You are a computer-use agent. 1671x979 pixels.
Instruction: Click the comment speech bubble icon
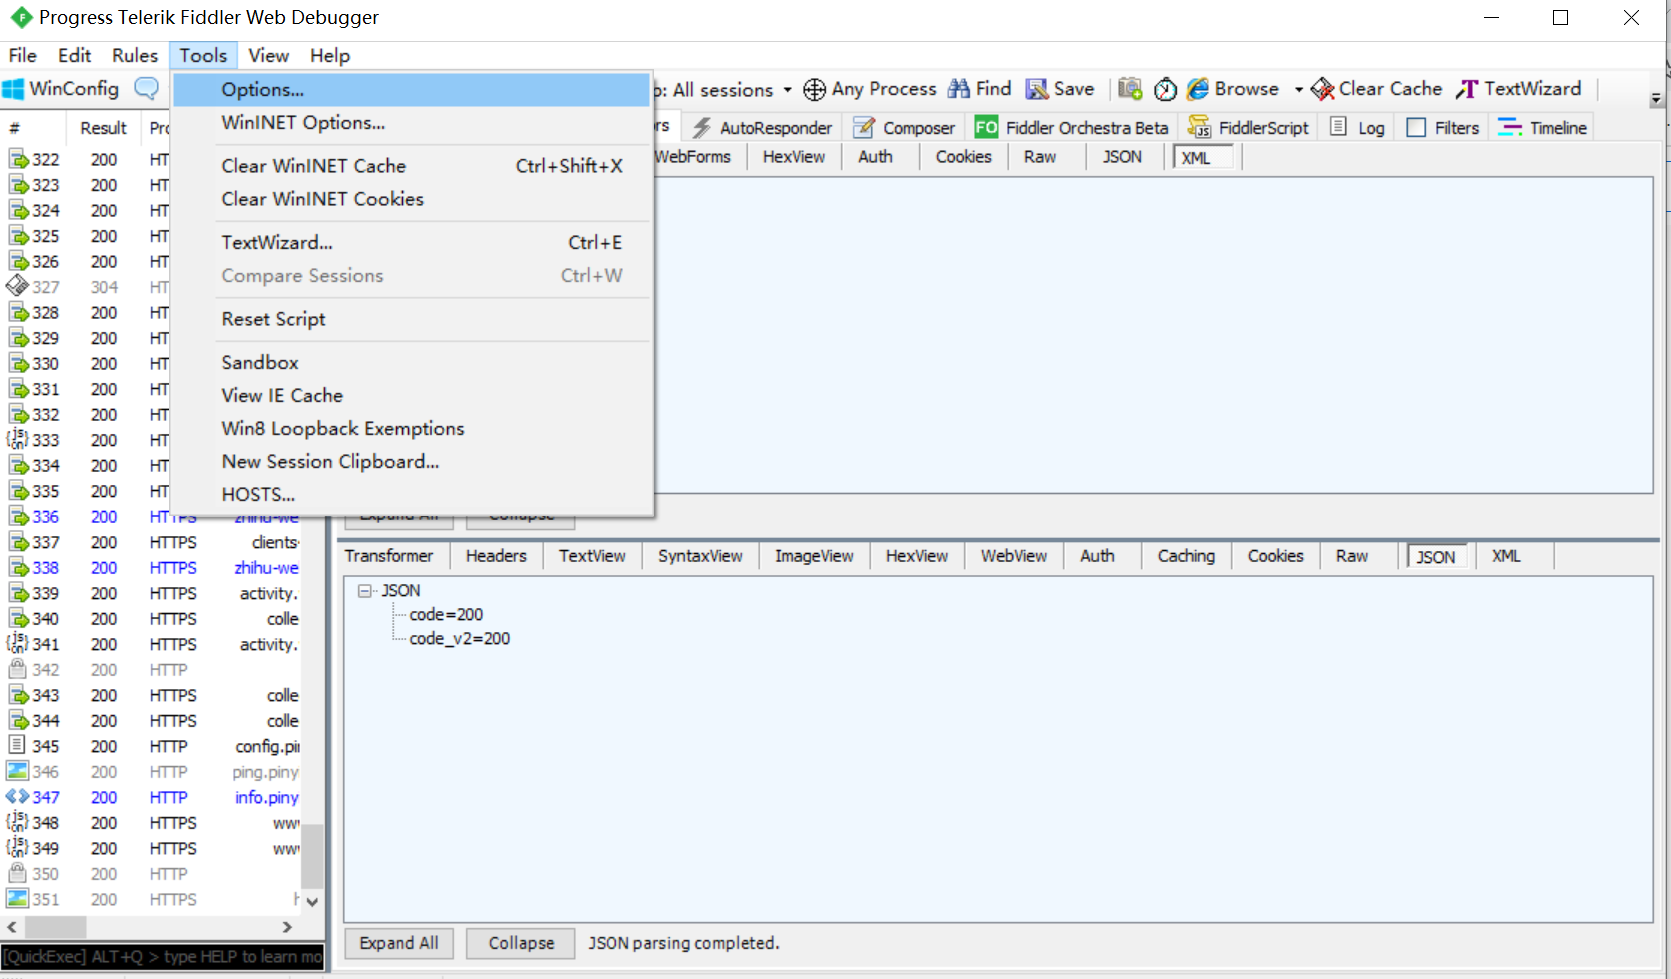coord(147,89)
